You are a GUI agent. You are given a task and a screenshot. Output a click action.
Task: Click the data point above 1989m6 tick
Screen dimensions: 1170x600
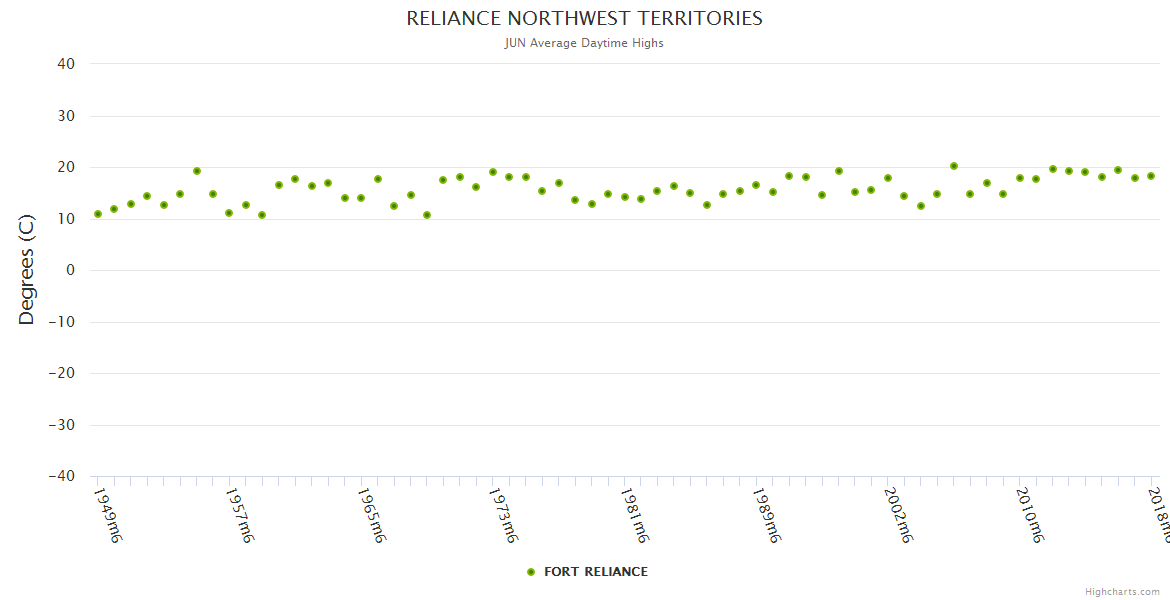pyautogui.click(x=756, y=185)
